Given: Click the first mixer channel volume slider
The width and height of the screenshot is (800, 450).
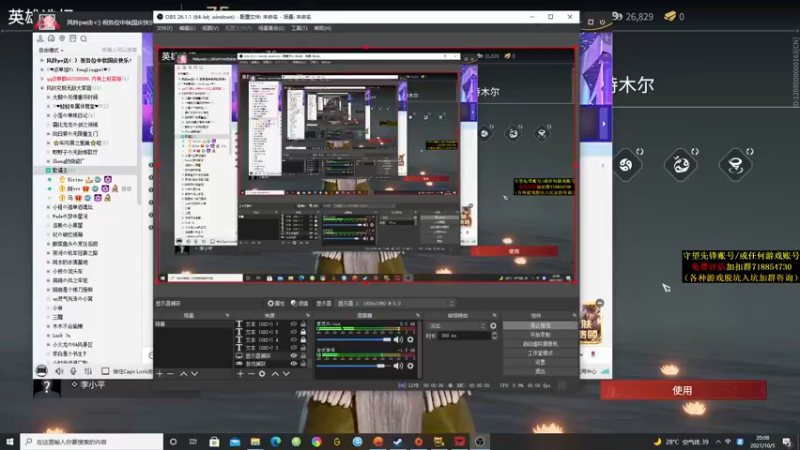Looking at the screenshot, I should click(x=354, y=339).
